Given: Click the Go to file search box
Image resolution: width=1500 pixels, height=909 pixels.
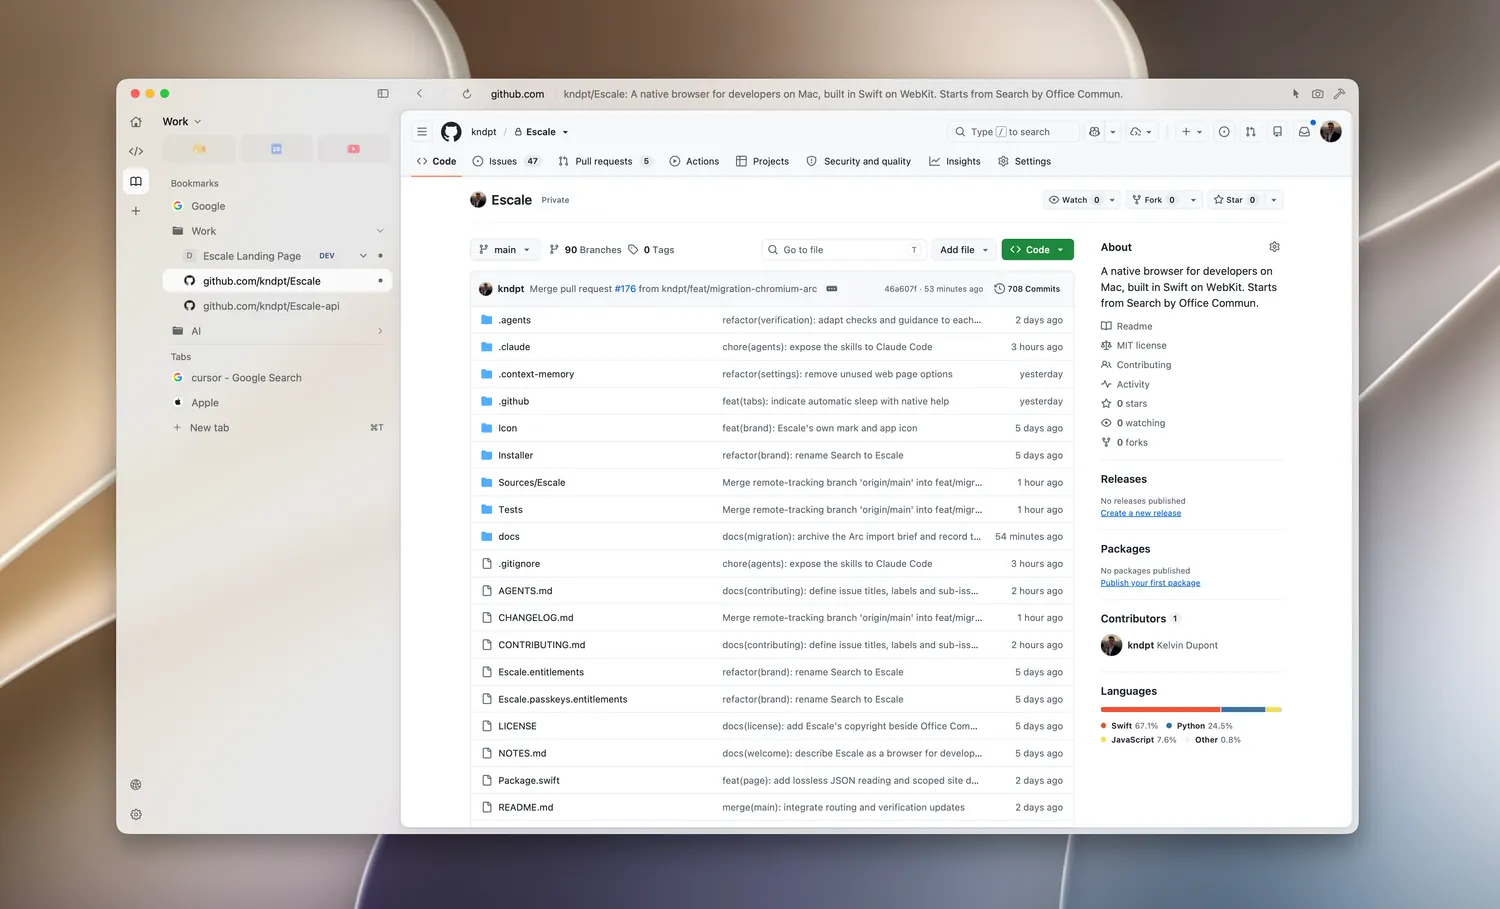Looking at the screenshot, I should (845, 250).
